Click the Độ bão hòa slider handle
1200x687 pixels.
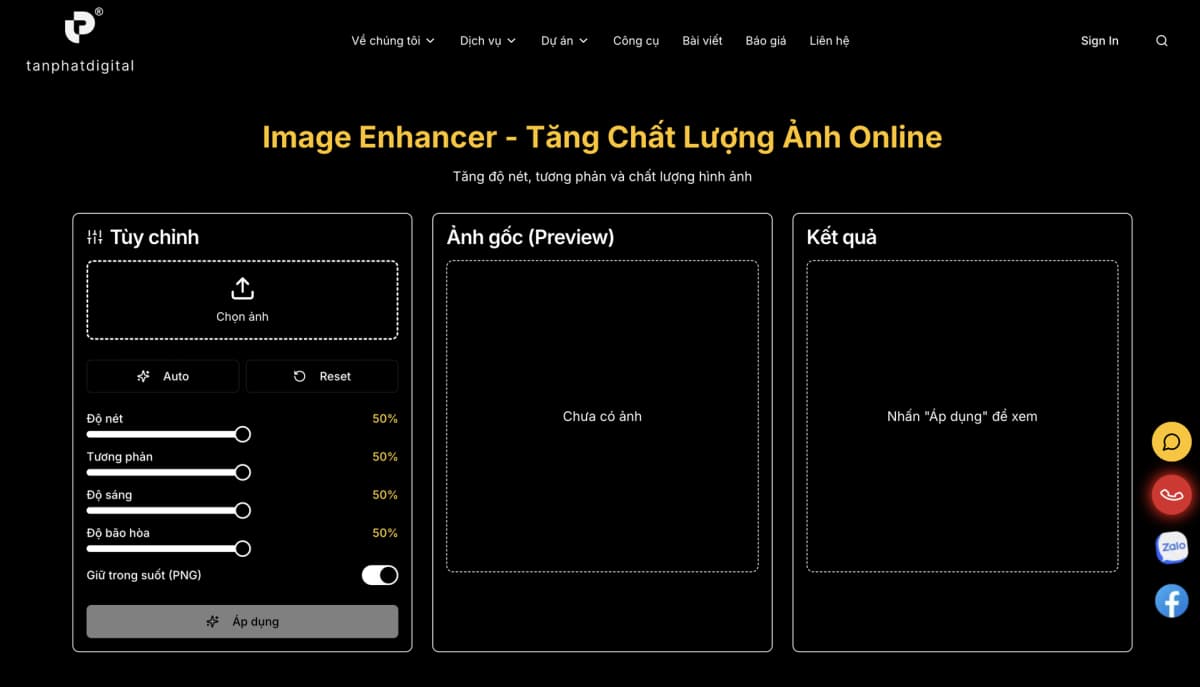click(x=242, y=548)
